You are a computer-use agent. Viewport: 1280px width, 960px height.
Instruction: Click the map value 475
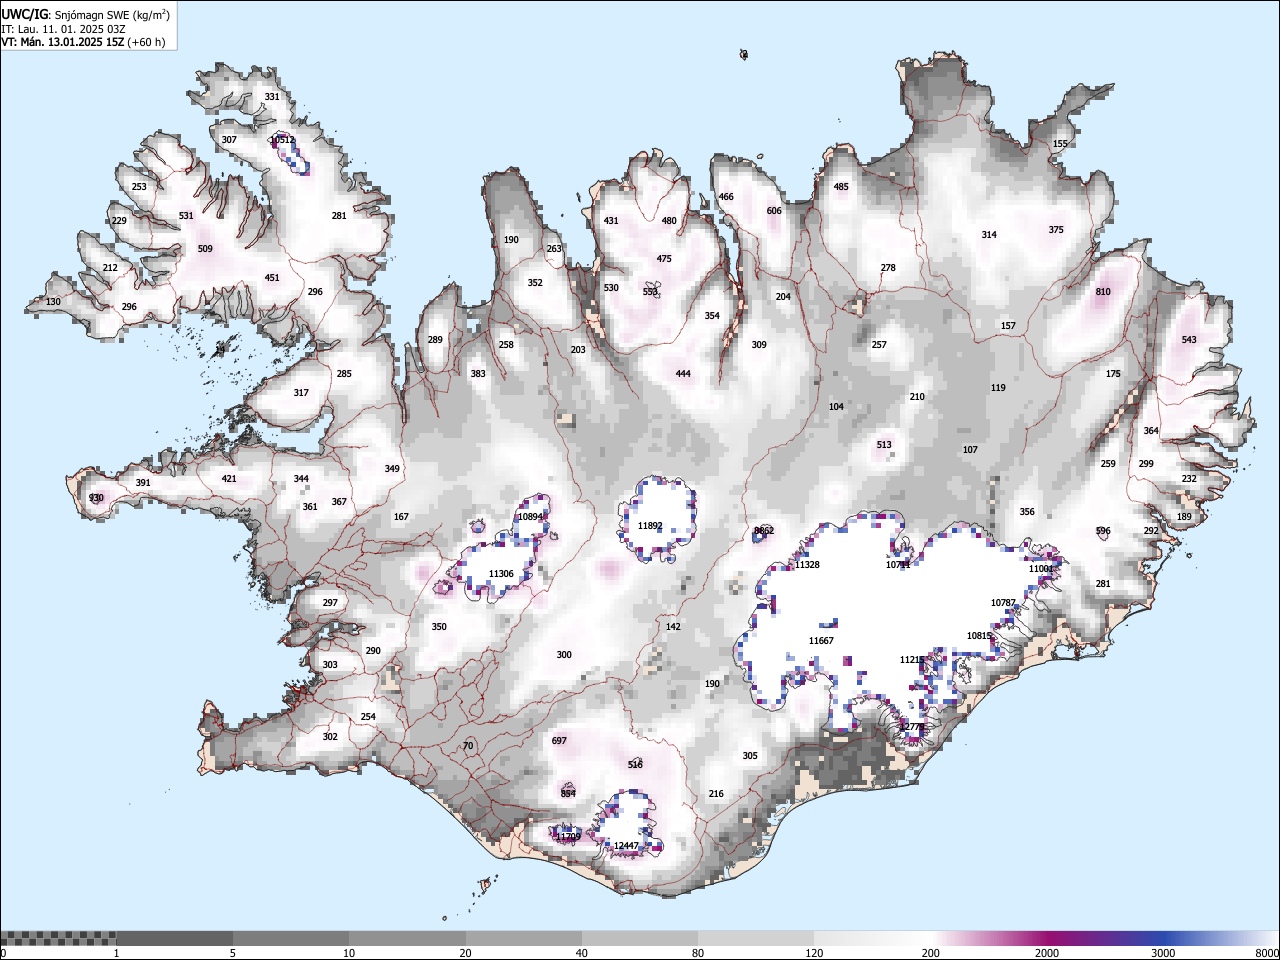click(664, 259)
